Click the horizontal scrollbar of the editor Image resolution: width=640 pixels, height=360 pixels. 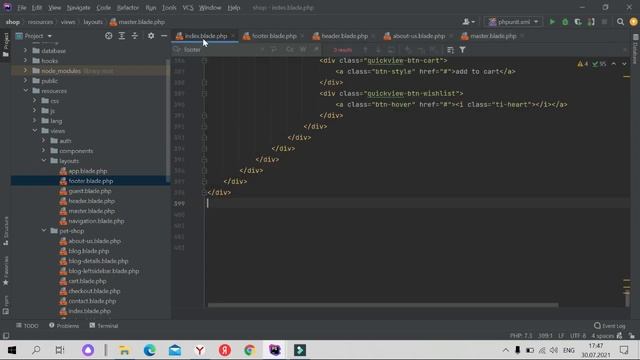click(383, 305)
